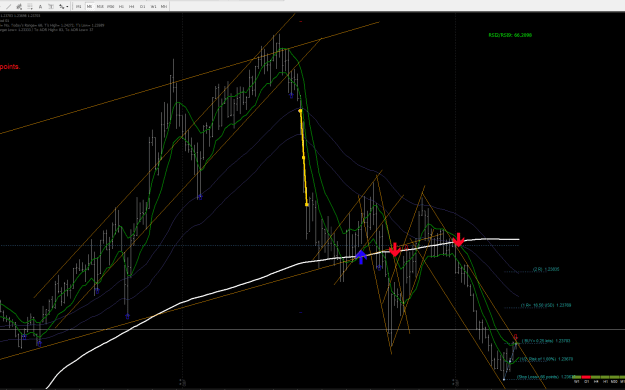Viewport: 625px width, 390px height.
Task: Select the Fibonacci retracement tool
Action: click(29, 6)
